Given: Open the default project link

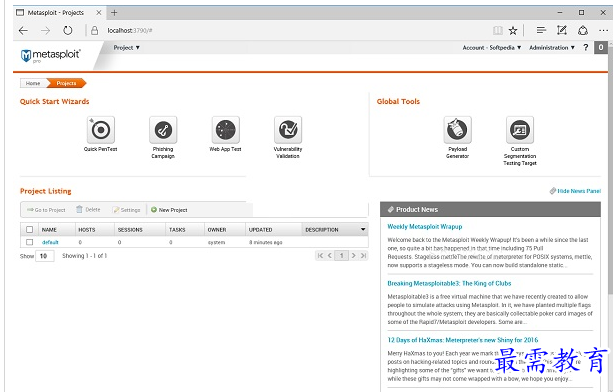Looking at the screenshot, I should pyautogui.click(x=50, y=242).
